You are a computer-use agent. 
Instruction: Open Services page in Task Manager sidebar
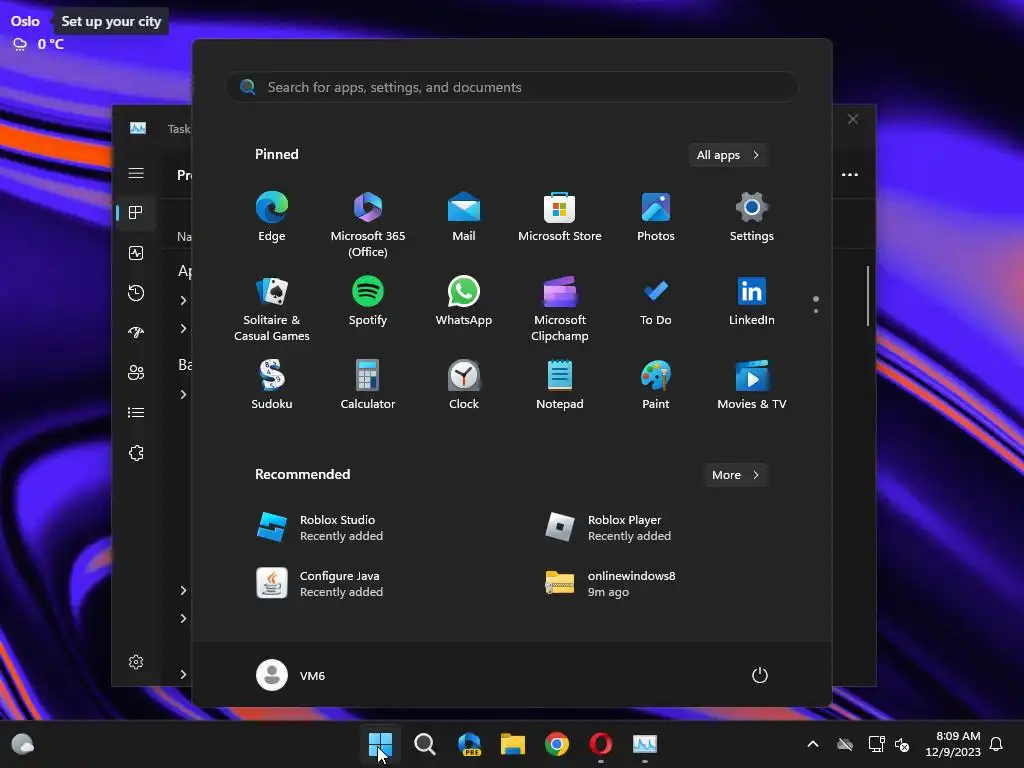coord(136,453)
